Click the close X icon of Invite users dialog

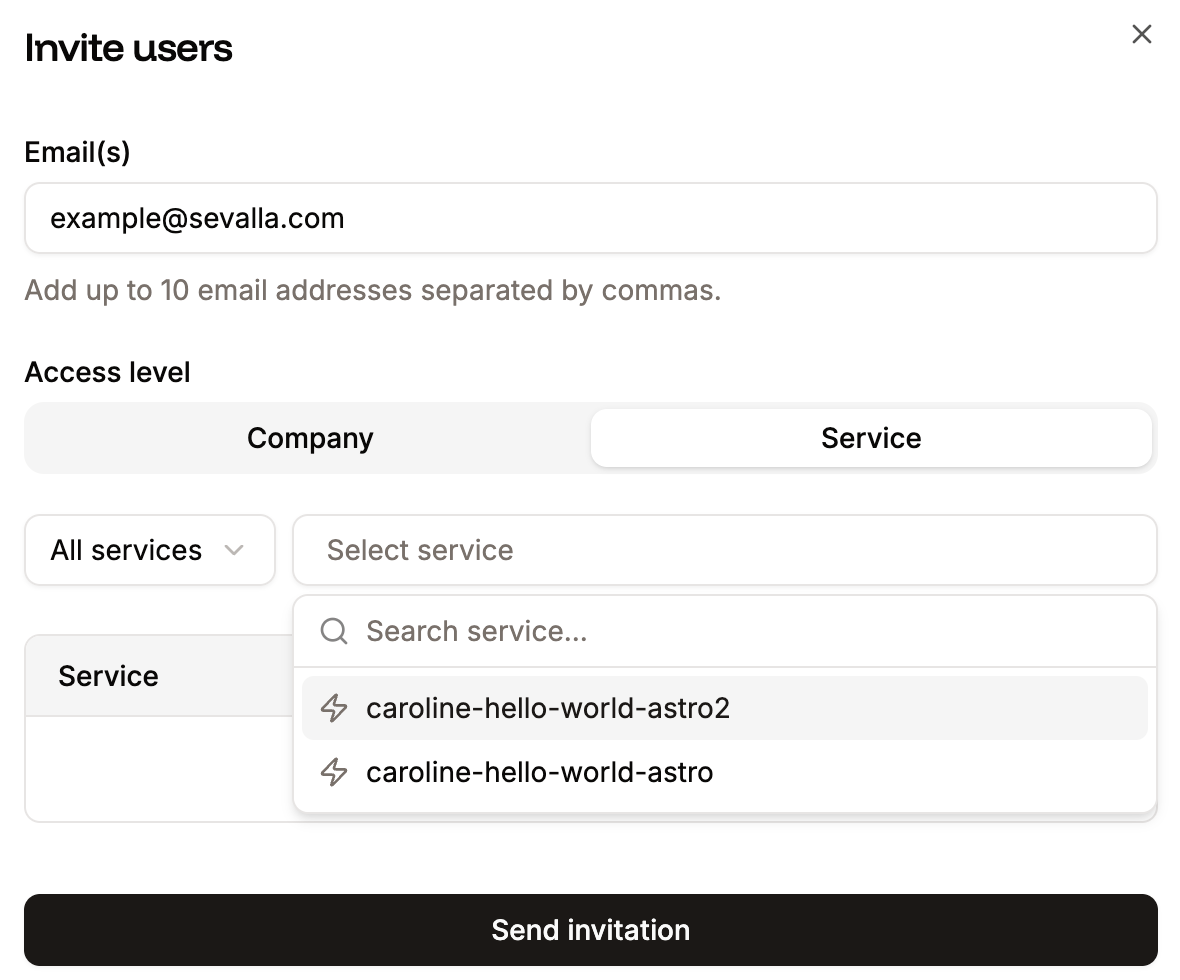pyautogui.click(x=1141, y=33)
